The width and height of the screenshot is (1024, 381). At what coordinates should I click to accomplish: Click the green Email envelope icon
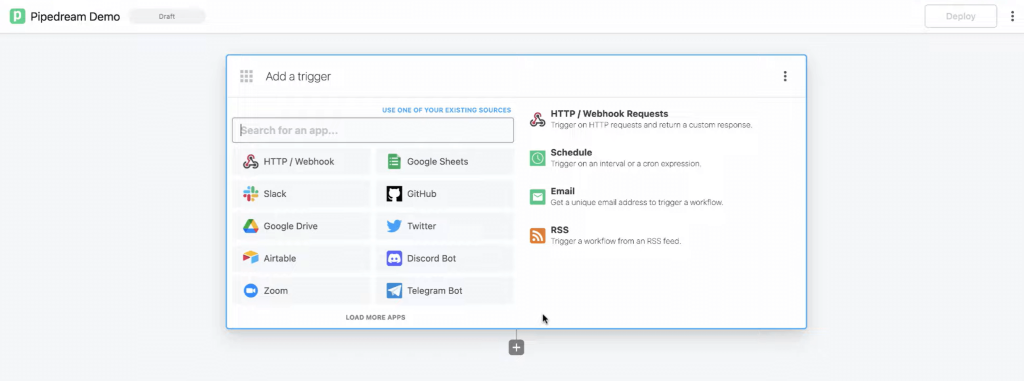[x=537, y=197]
